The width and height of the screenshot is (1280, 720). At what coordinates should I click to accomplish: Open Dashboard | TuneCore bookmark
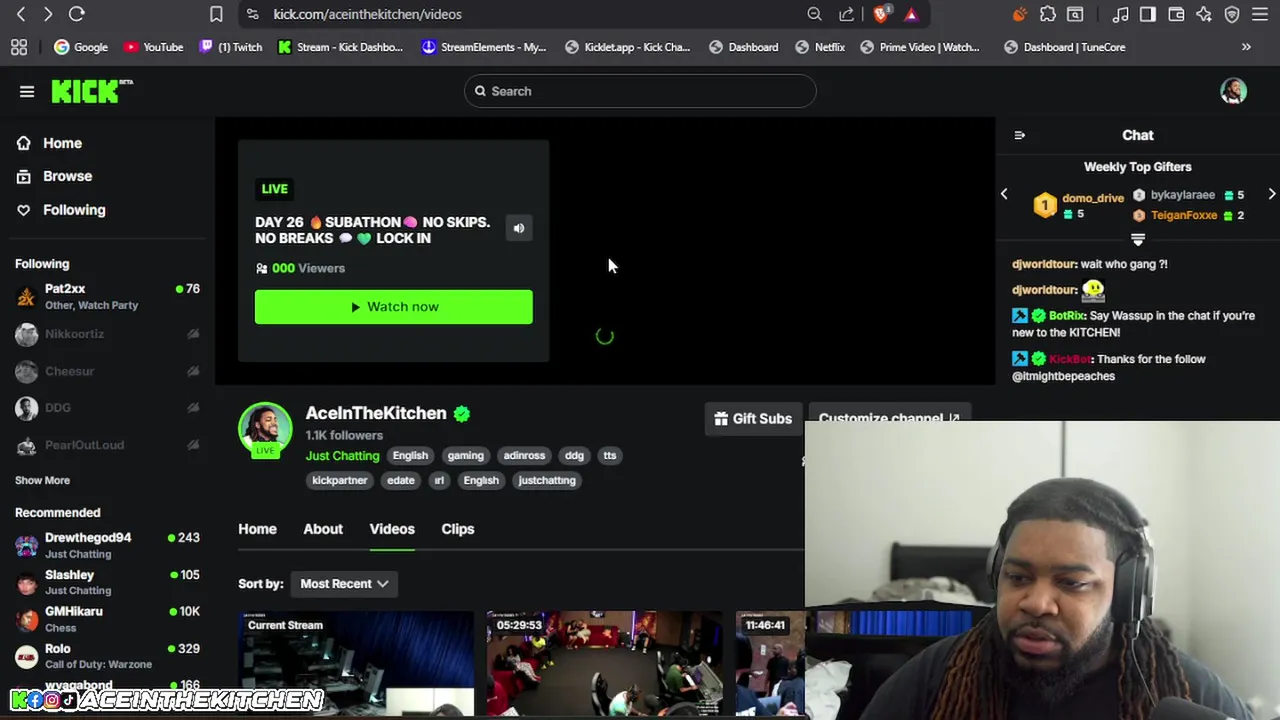[x=1065, y=47]
